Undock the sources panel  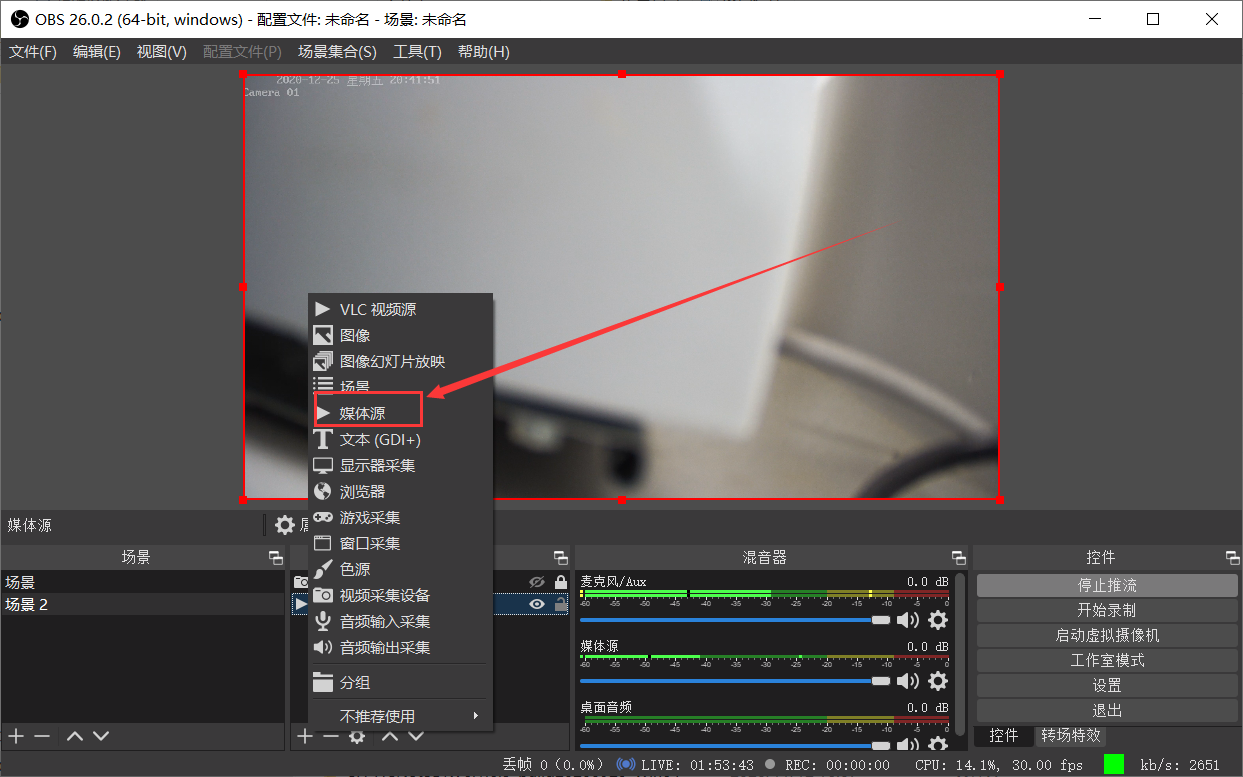tap(561, 558)
